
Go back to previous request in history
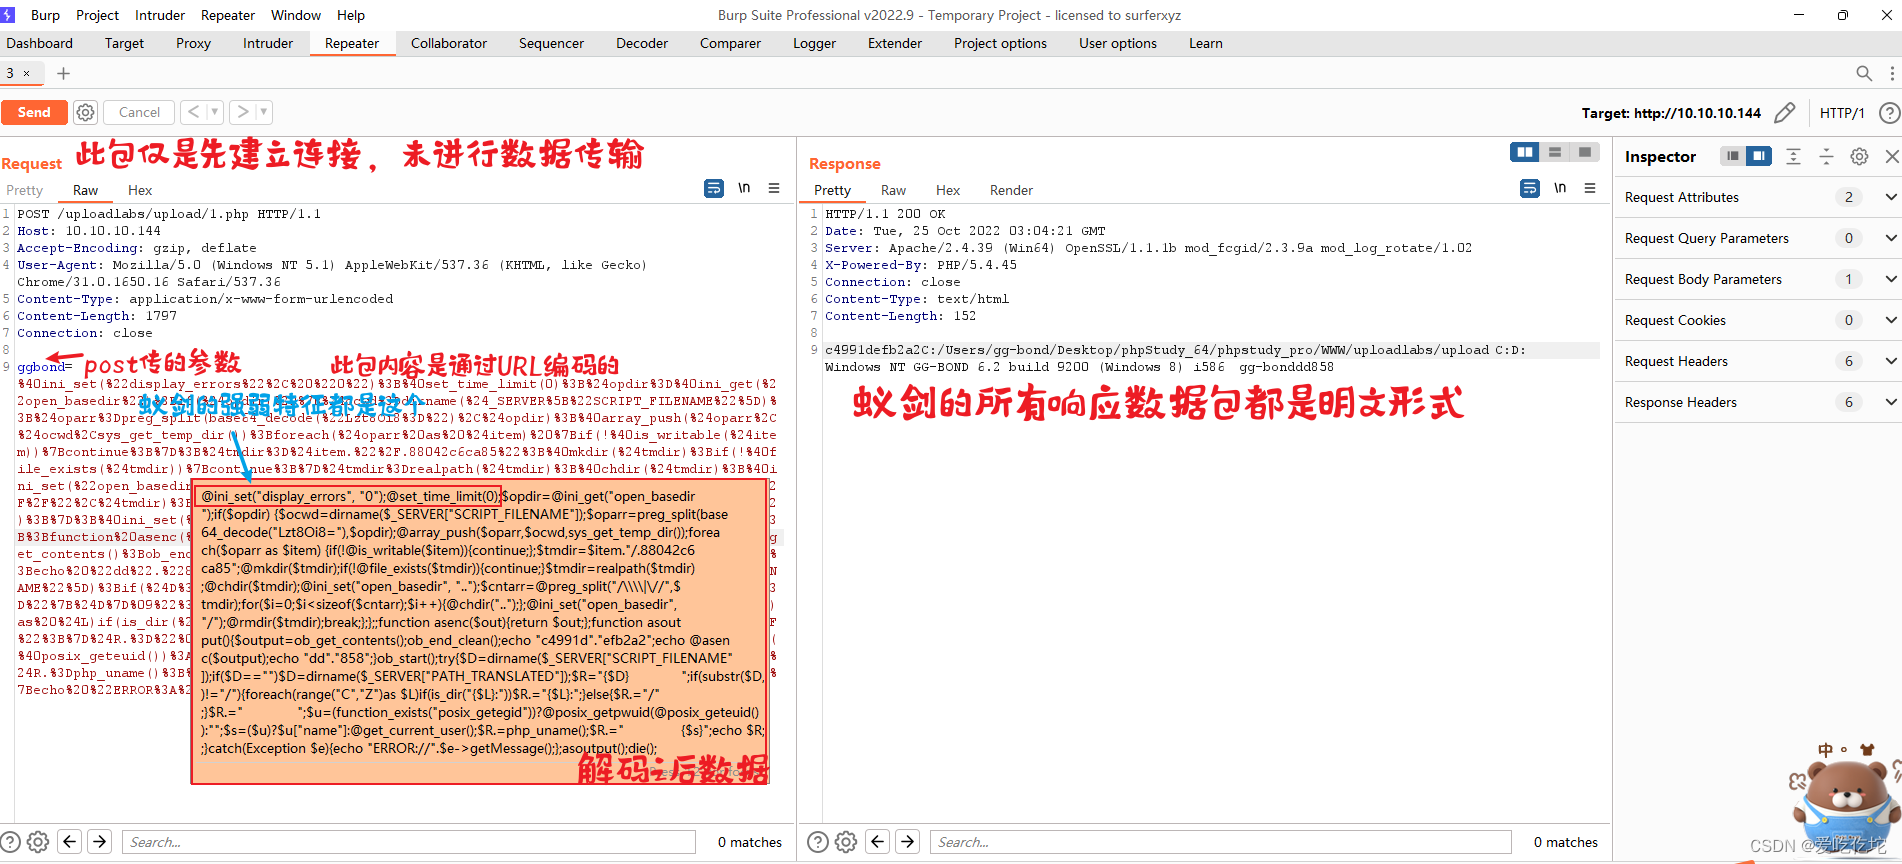point(194,112)
